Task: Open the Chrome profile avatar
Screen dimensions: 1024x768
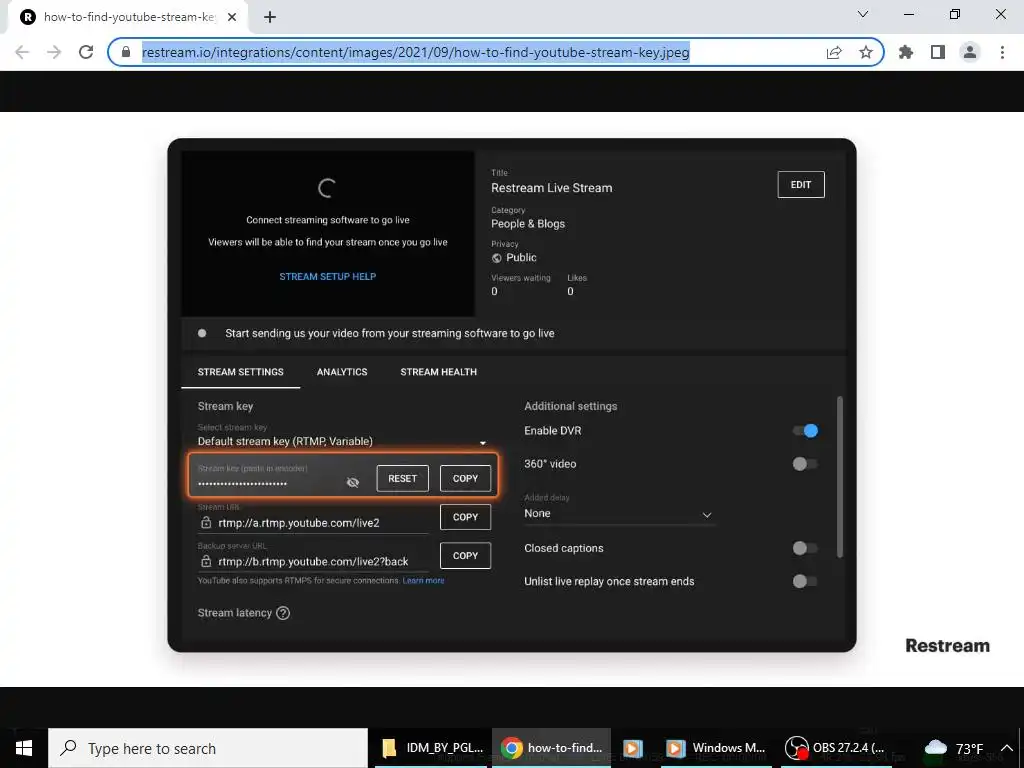Action: tap(970, 52)
